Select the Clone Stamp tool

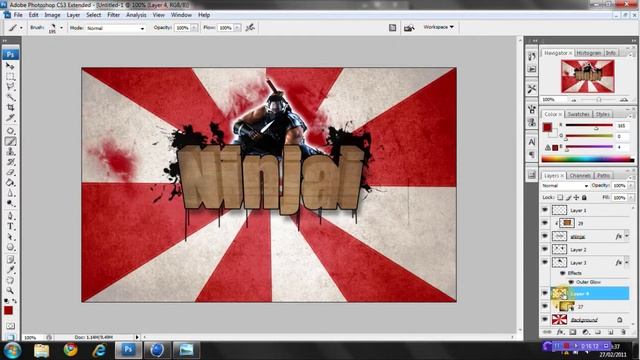click(x=10, y=151)
